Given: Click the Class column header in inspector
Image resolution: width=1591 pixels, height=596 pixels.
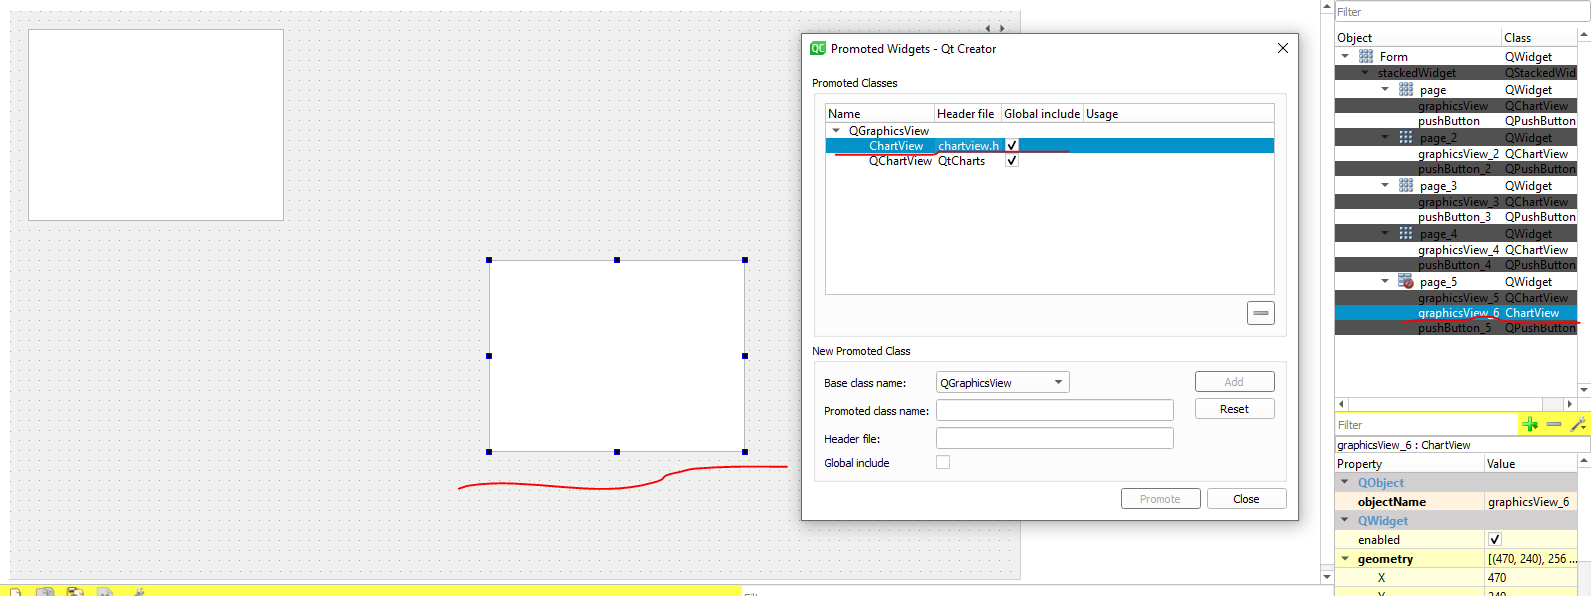Looking at the screenshot, I should click(x=1540, y=37).
